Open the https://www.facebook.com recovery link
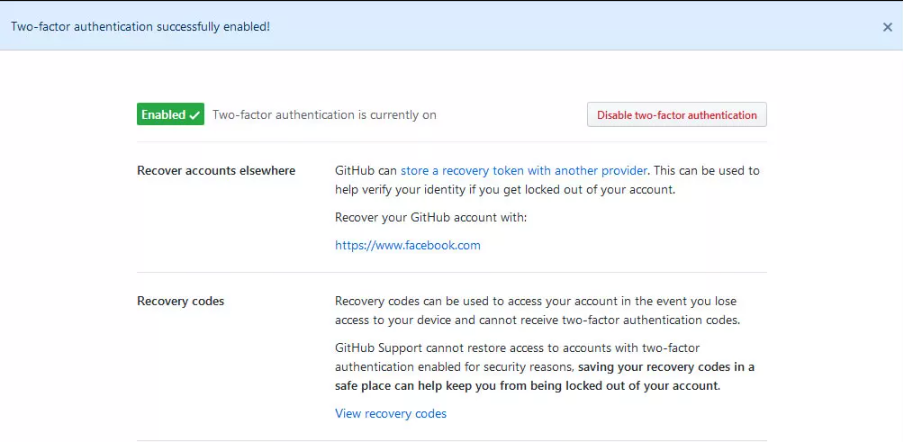This screenshot has width=903, height=442. [x=408, y=245]
